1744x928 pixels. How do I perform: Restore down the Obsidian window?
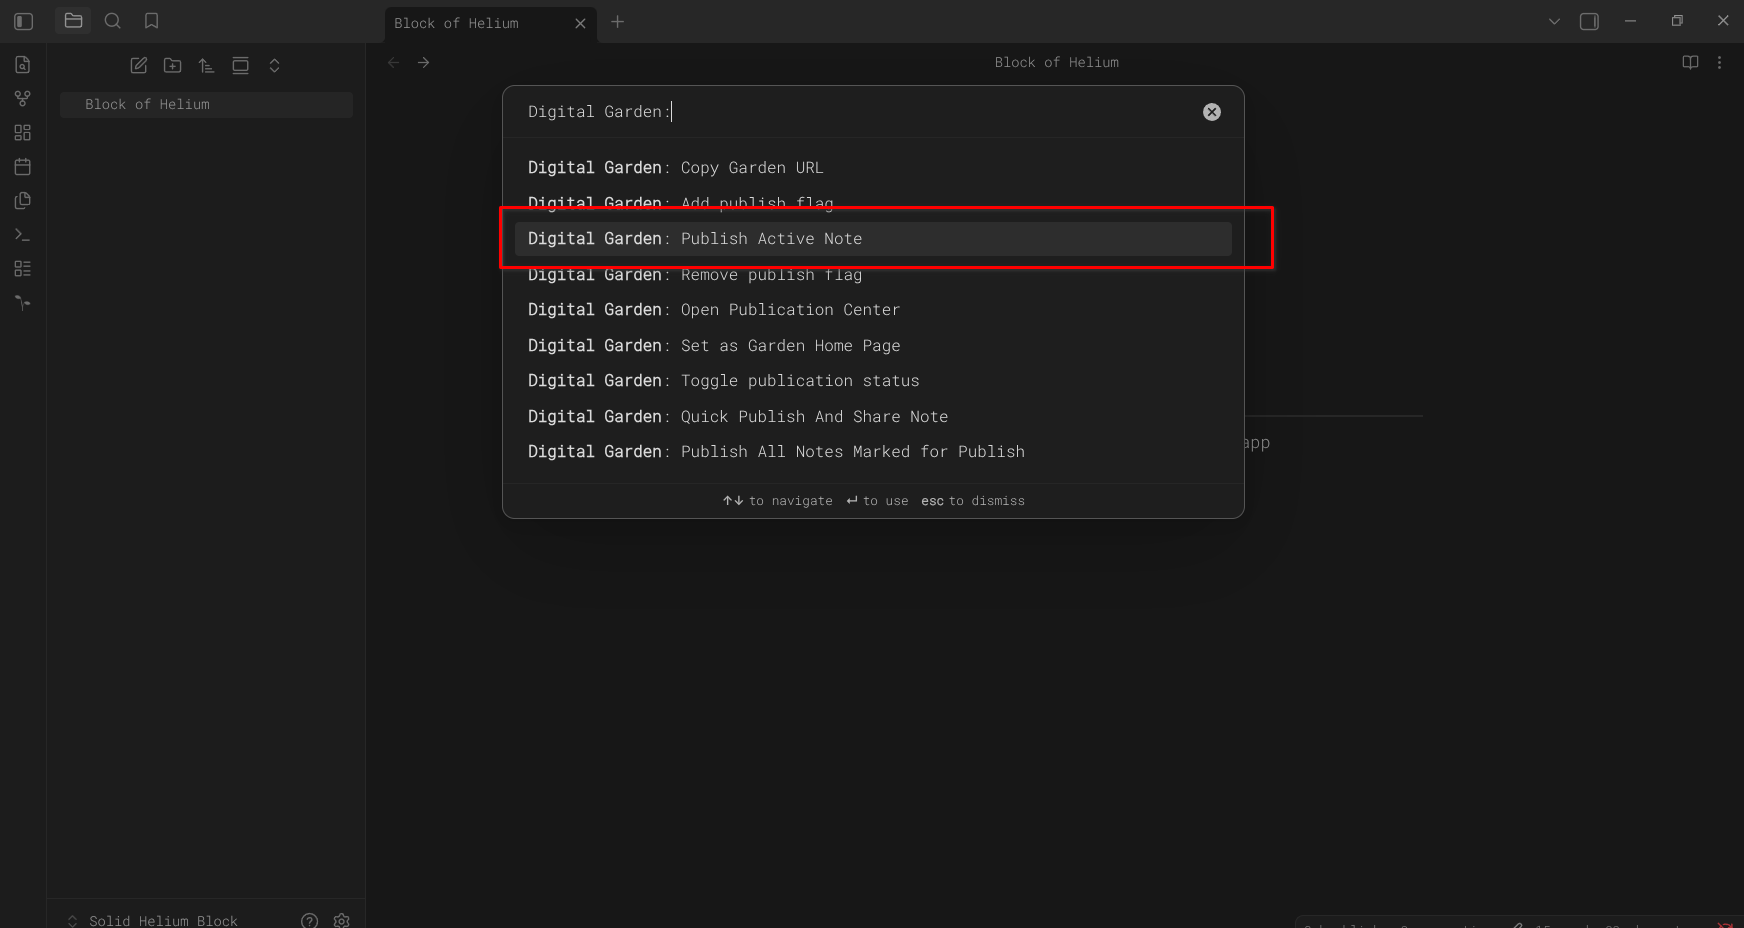1677,21
